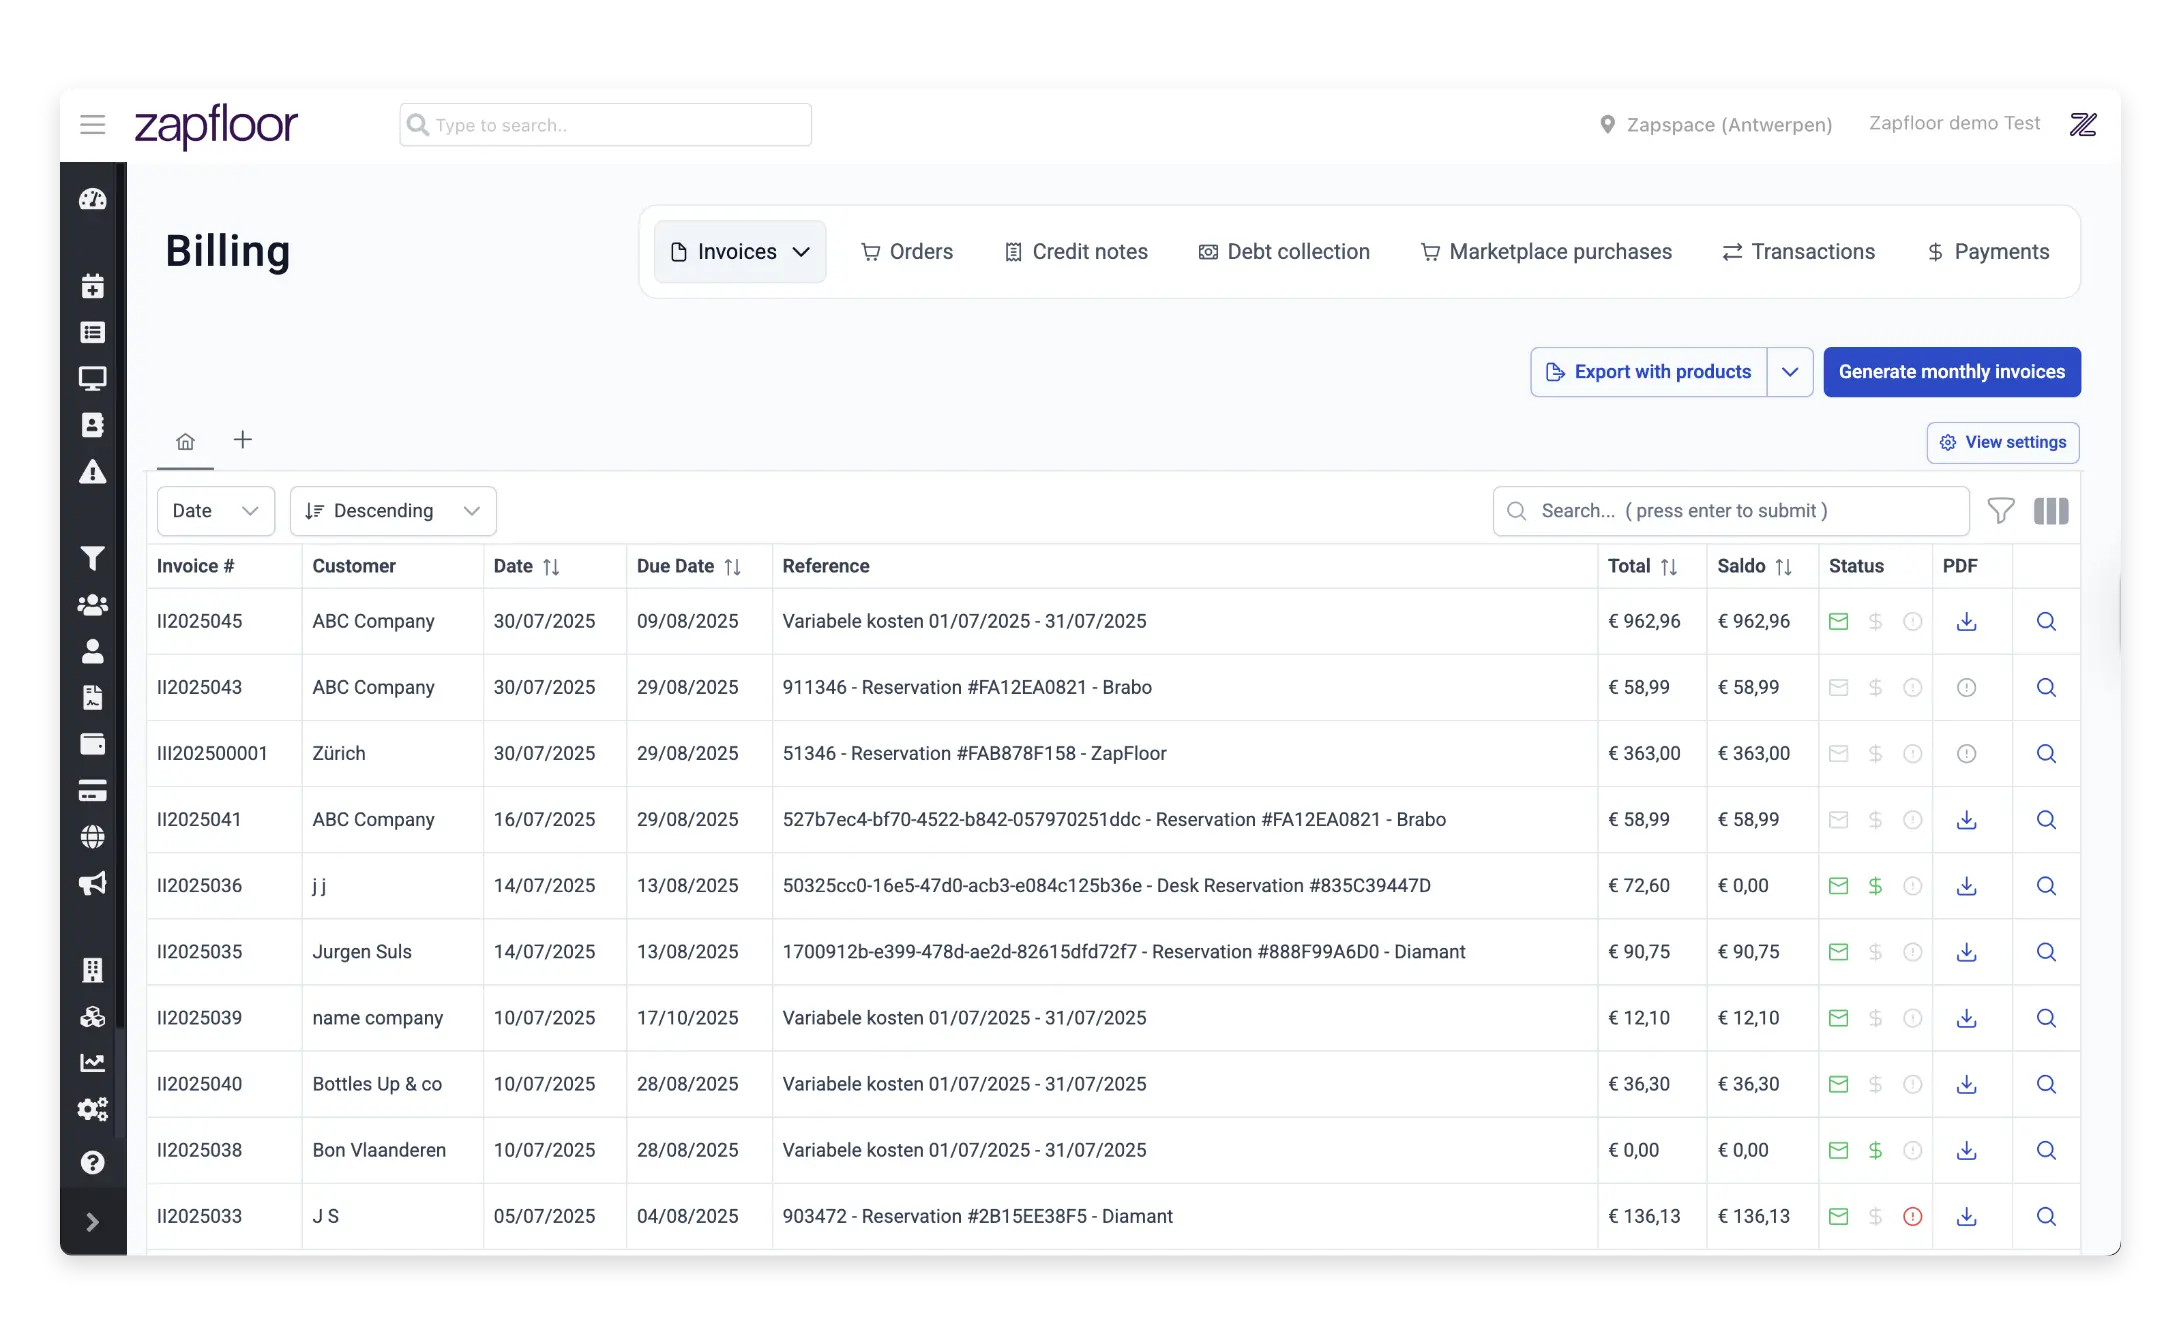This screenshot has width=2181, height=1343.
Task: Click the warning triangle sidebar icon
Action: click(92, 472)
